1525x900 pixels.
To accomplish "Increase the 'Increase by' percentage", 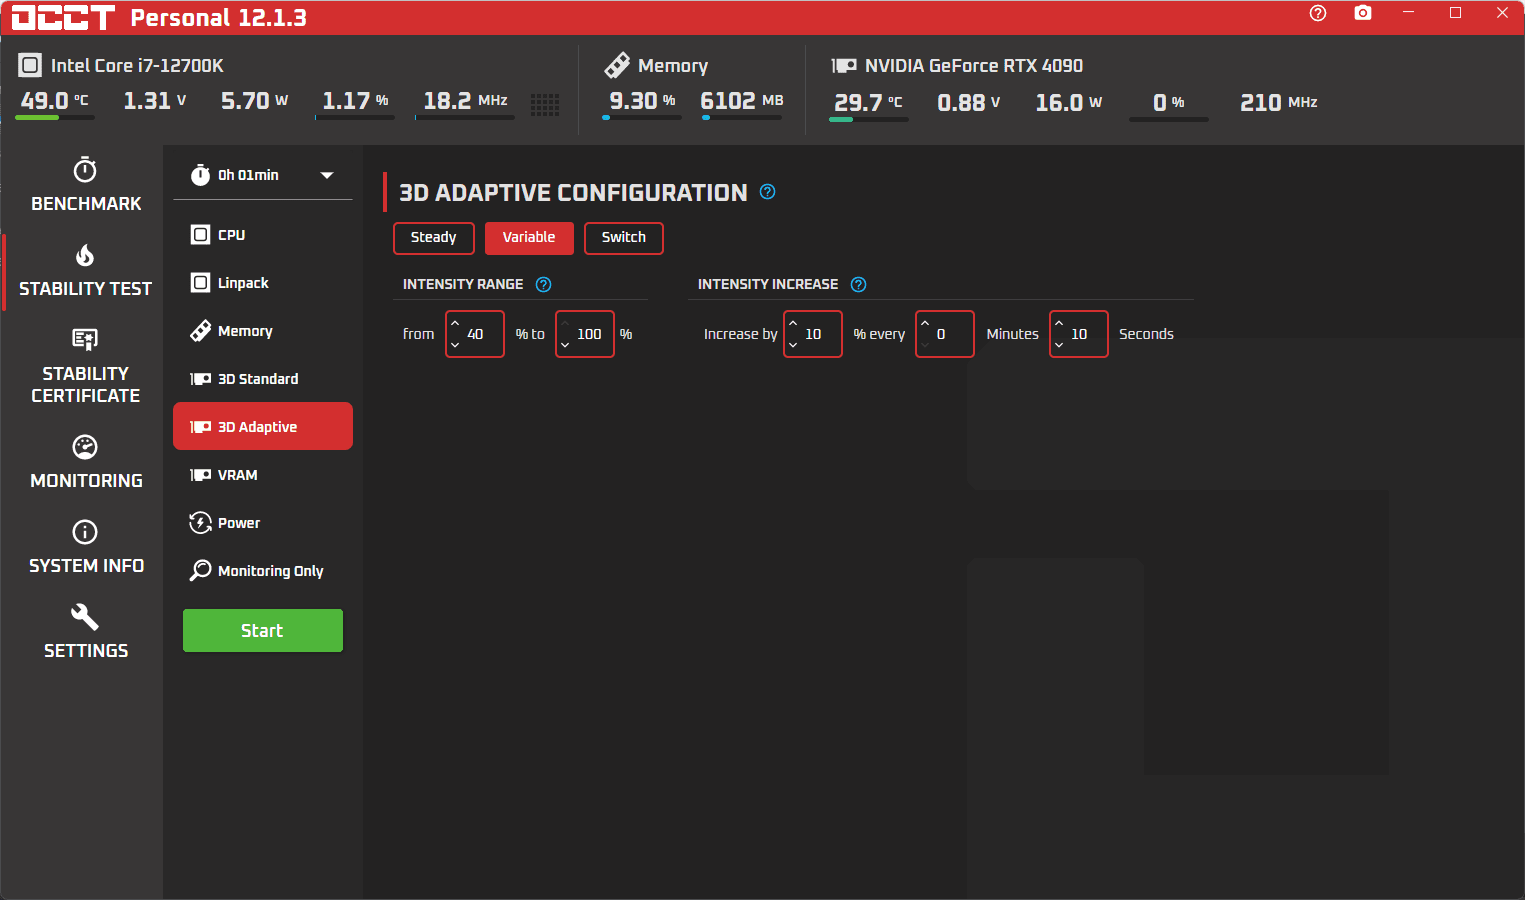I will coord(793,323).
